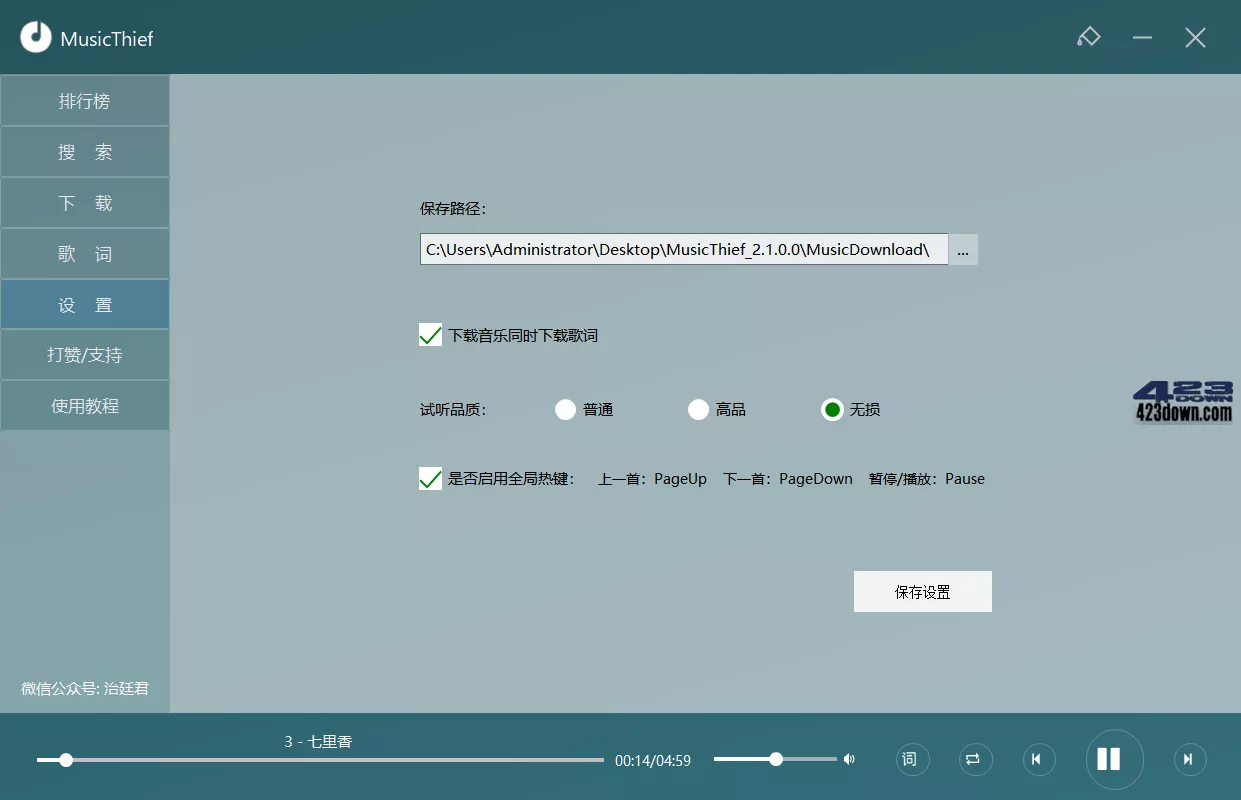Toggle the enable global hotkeys checkbox
Image resolution: width=1241 pixels, height=800 pixels.
[x=430, y=478]
